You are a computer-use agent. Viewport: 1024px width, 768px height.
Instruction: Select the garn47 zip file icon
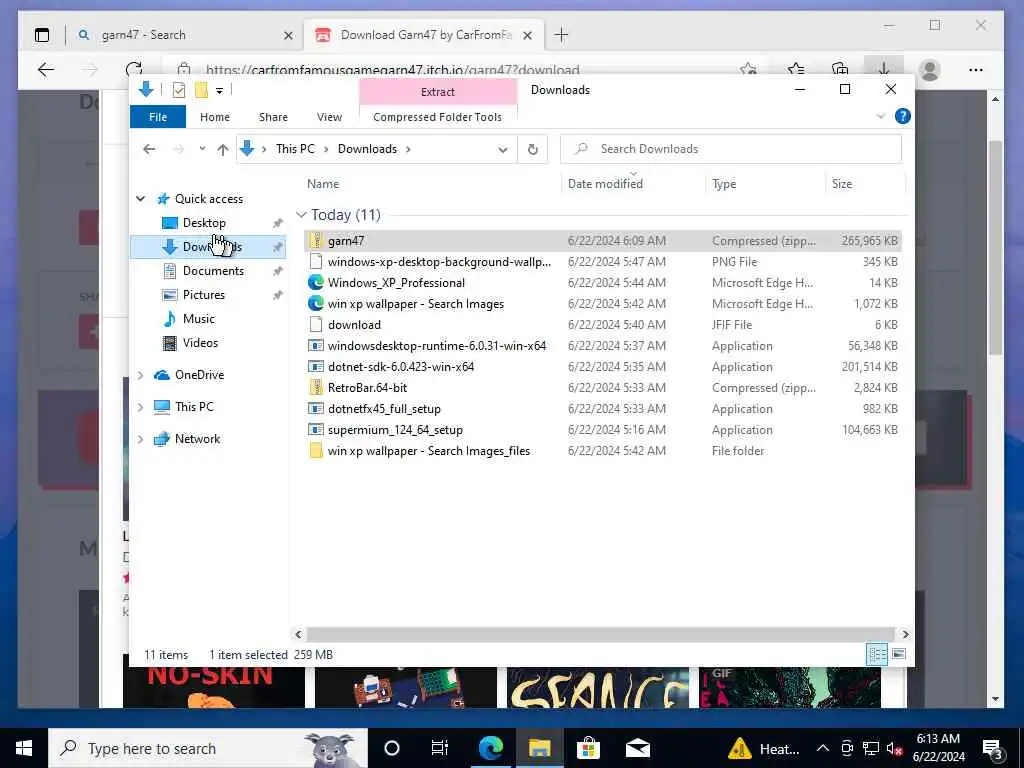316,241
